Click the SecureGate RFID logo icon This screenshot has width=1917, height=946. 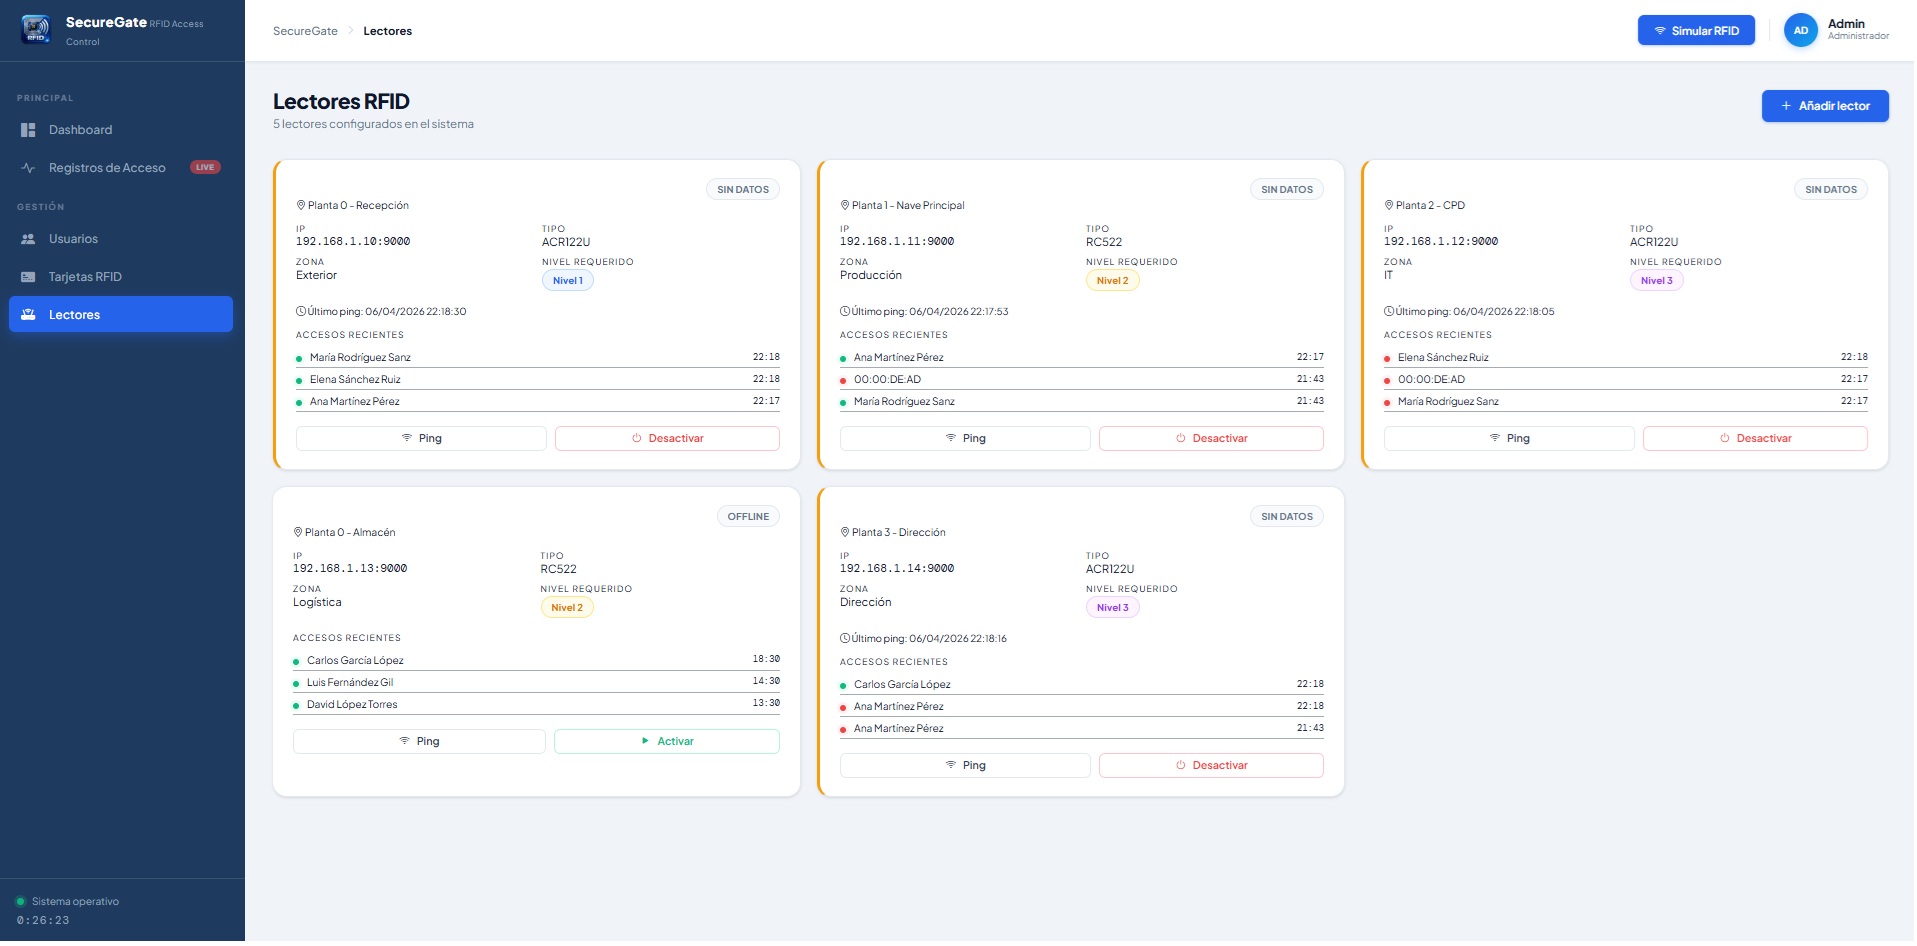coord(36,29)
